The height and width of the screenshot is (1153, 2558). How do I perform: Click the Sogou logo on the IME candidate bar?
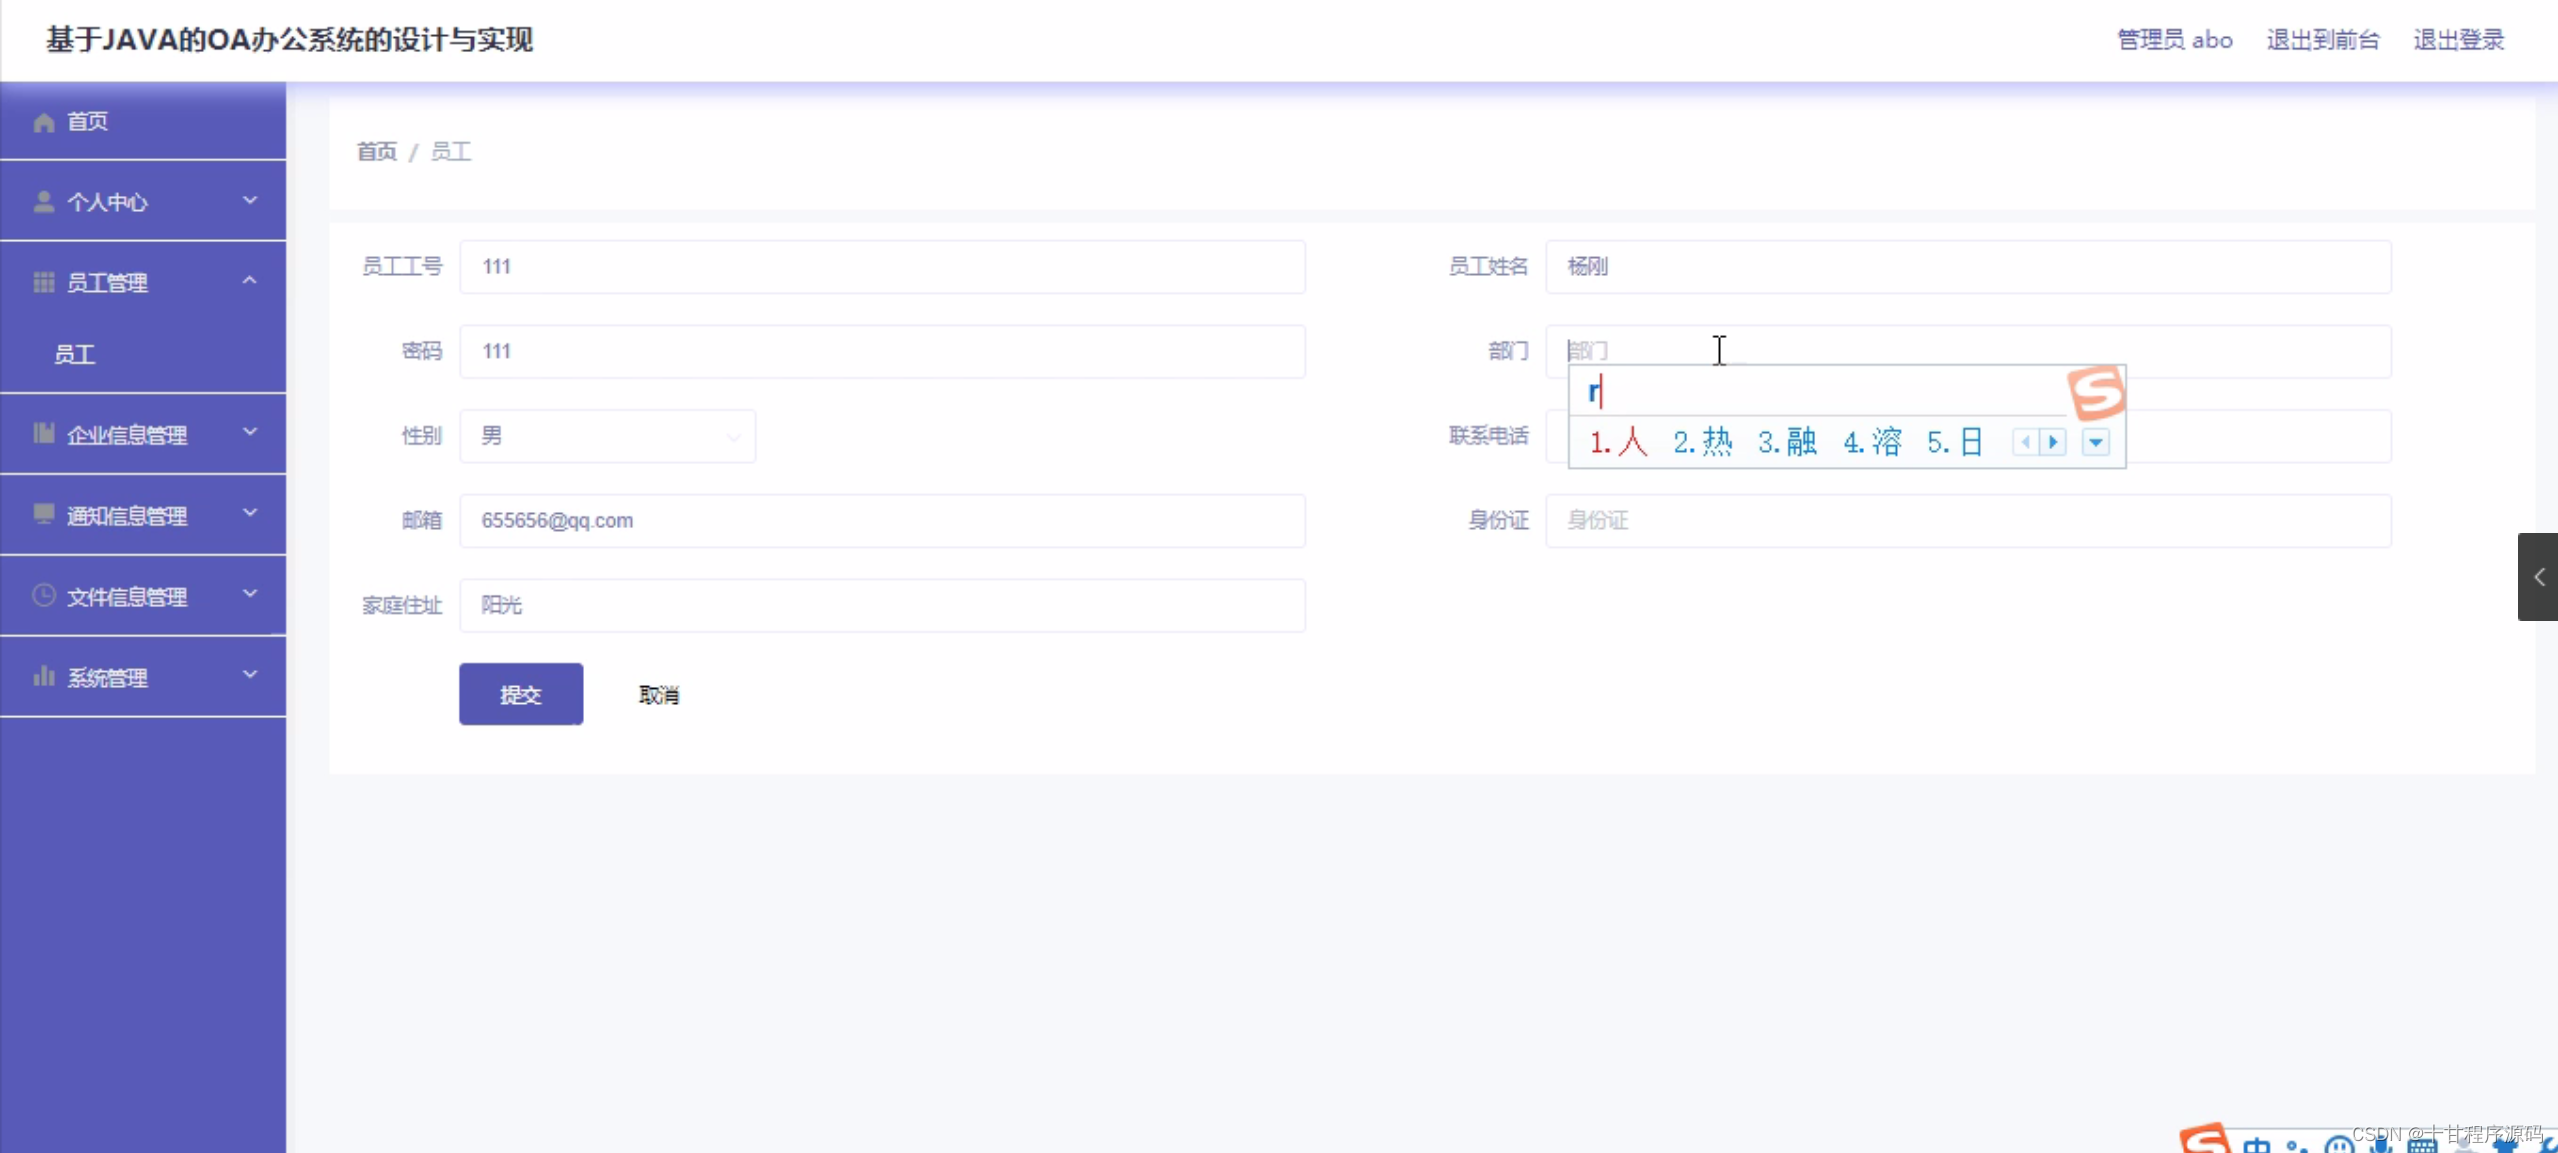click(2096, 391)
